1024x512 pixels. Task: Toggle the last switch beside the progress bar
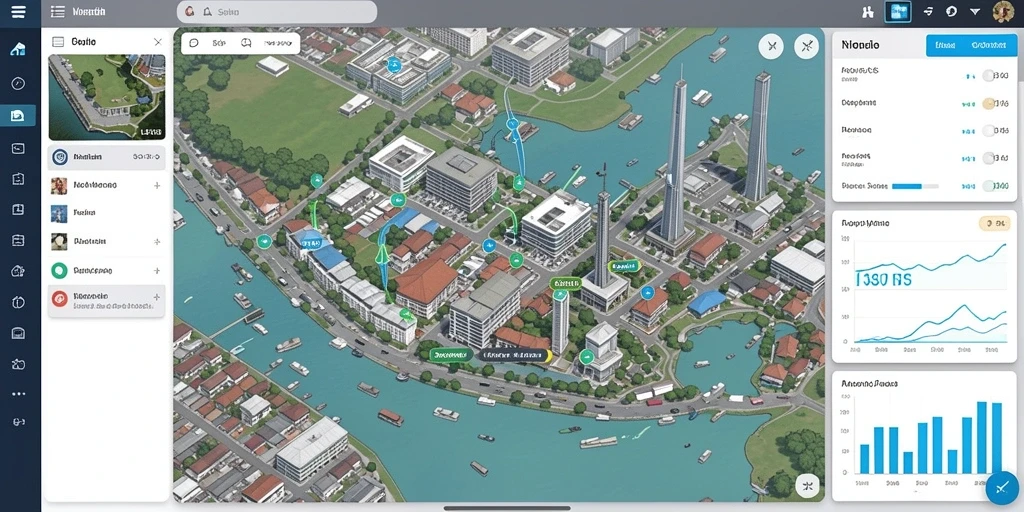point(989,186)
